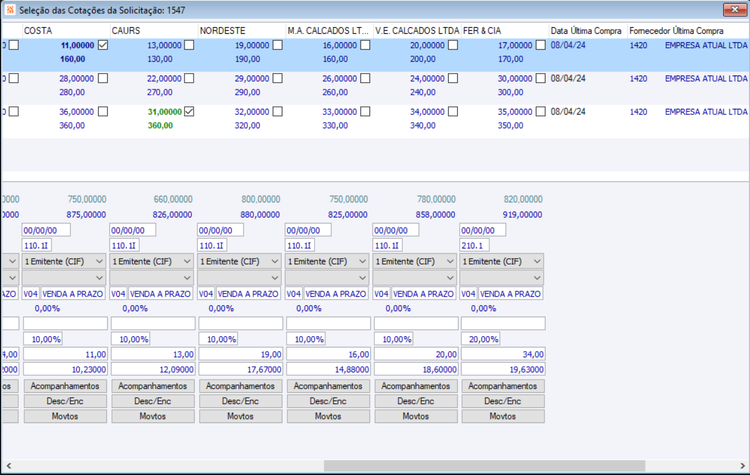Click Desc/Enc button under FER & CIA column
This screenshot has height=475, width=750.
click(x=503, y=401)
